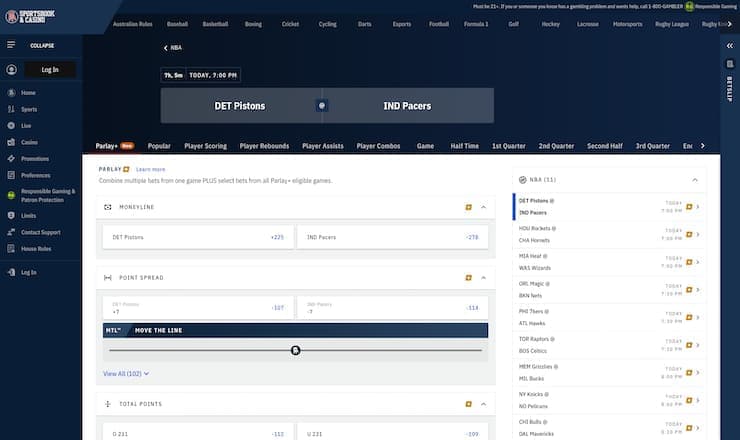740x440 pixels.
Task: Go back to NBA
Action: click(172, 48)
